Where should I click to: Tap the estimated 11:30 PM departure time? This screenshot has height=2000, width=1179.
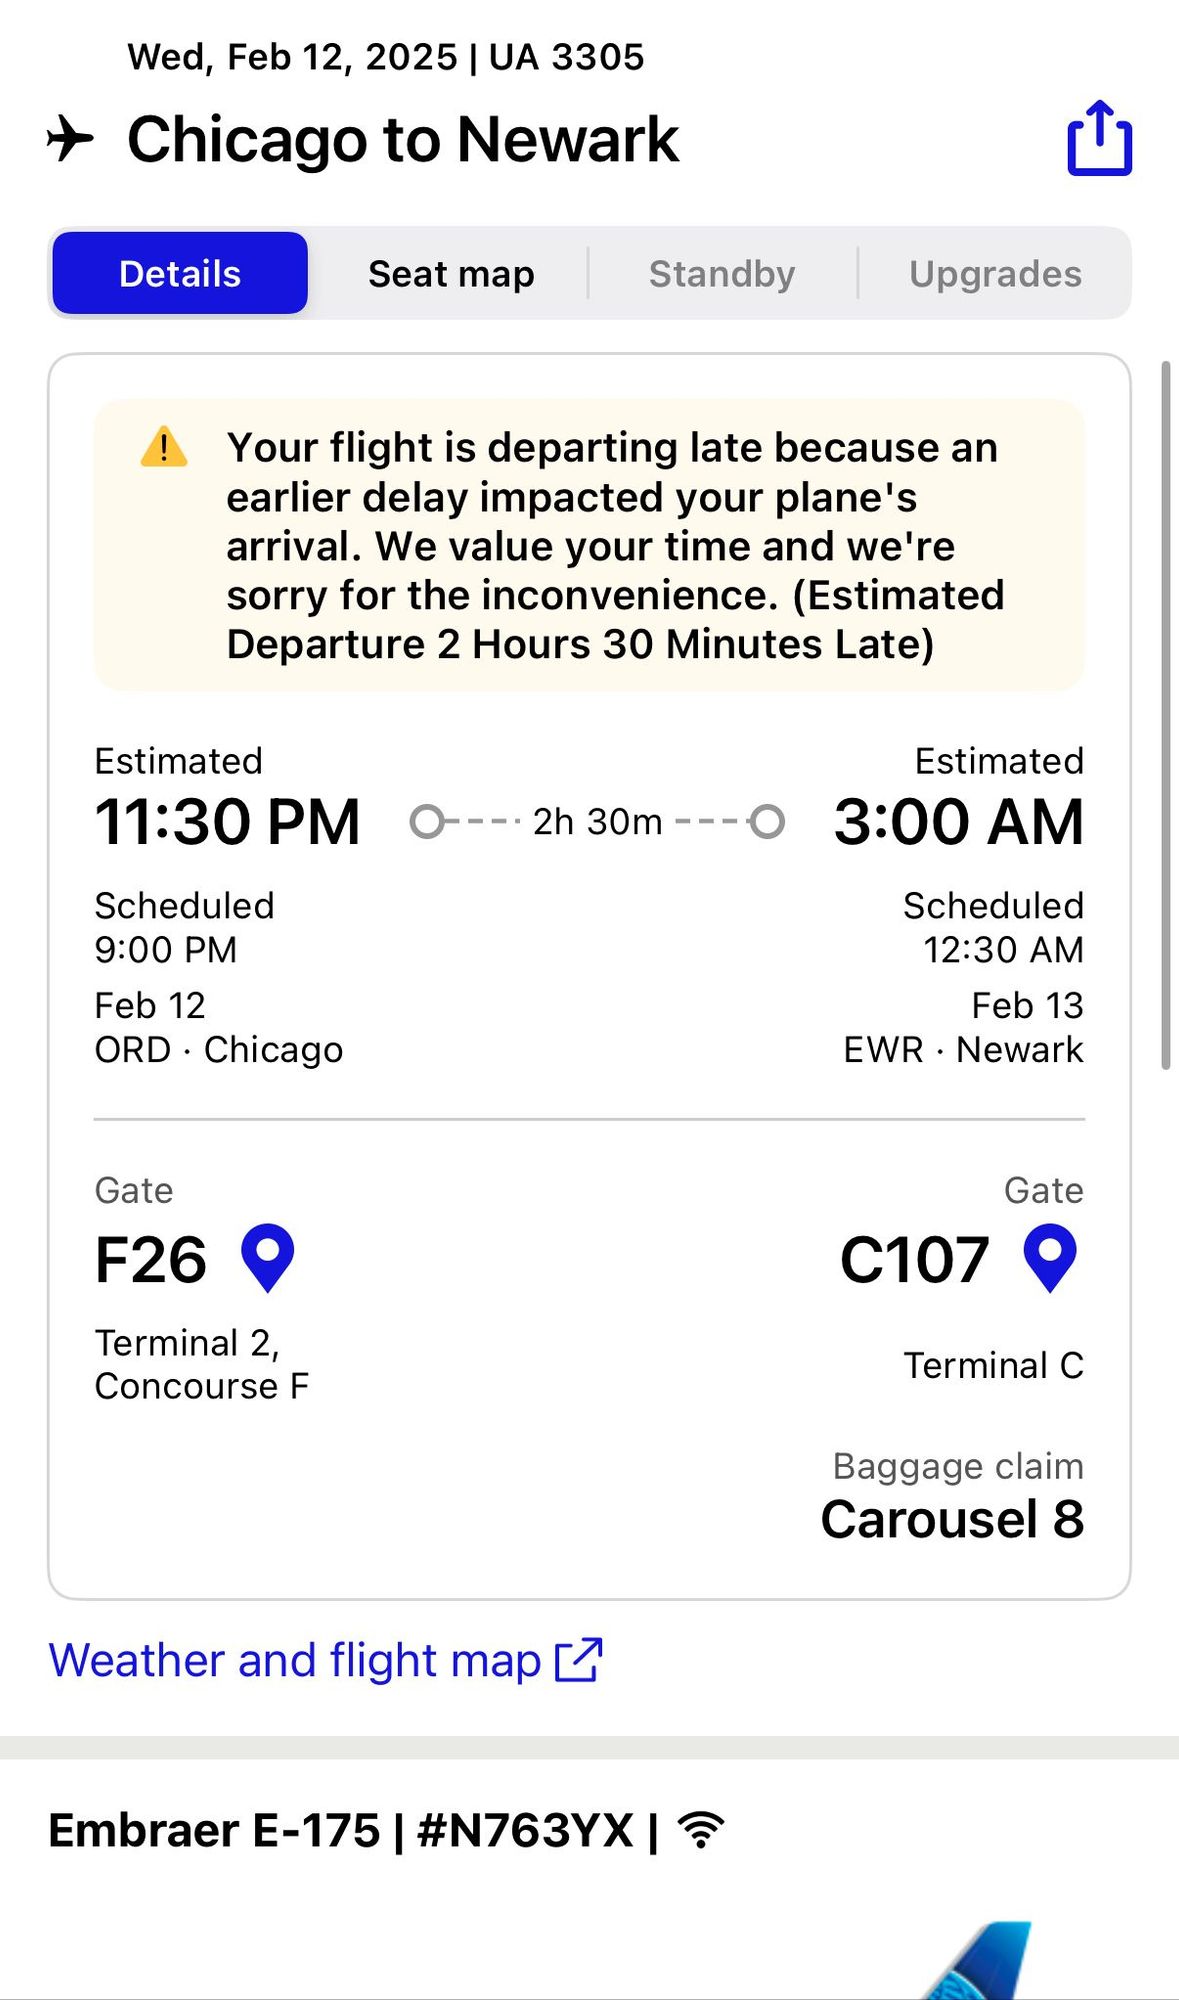[228, 822]
